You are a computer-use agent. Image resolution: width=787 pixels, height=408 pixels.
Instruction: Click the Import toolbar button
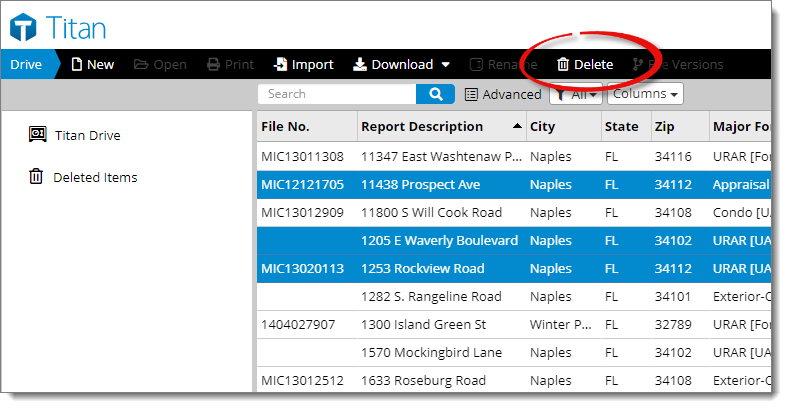pyautogui.click(x=304, y=64)
